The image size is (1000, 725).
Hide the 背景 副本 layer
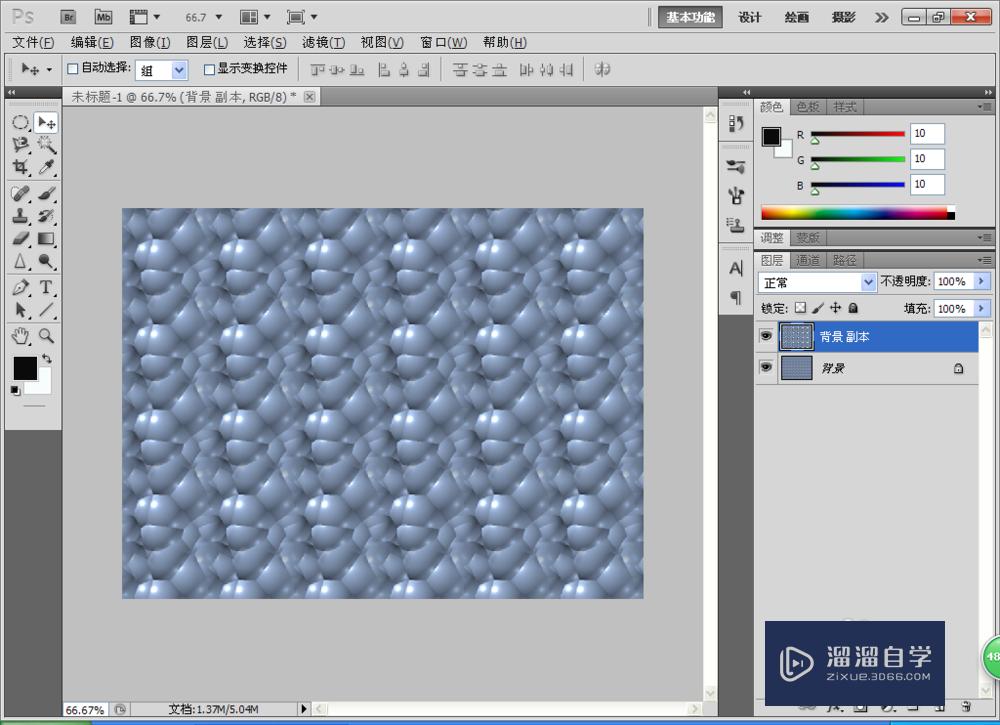click(x=766, y=337)
